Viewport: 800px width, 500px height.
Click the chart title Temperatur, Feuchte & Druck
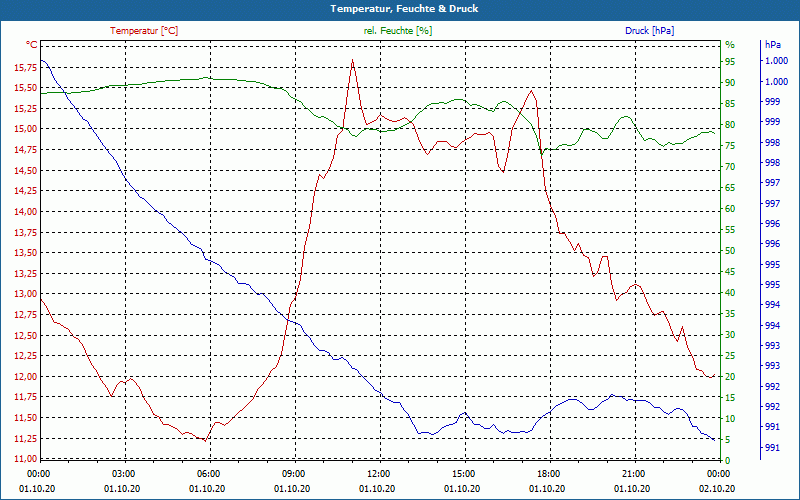[x=404, y=9]
